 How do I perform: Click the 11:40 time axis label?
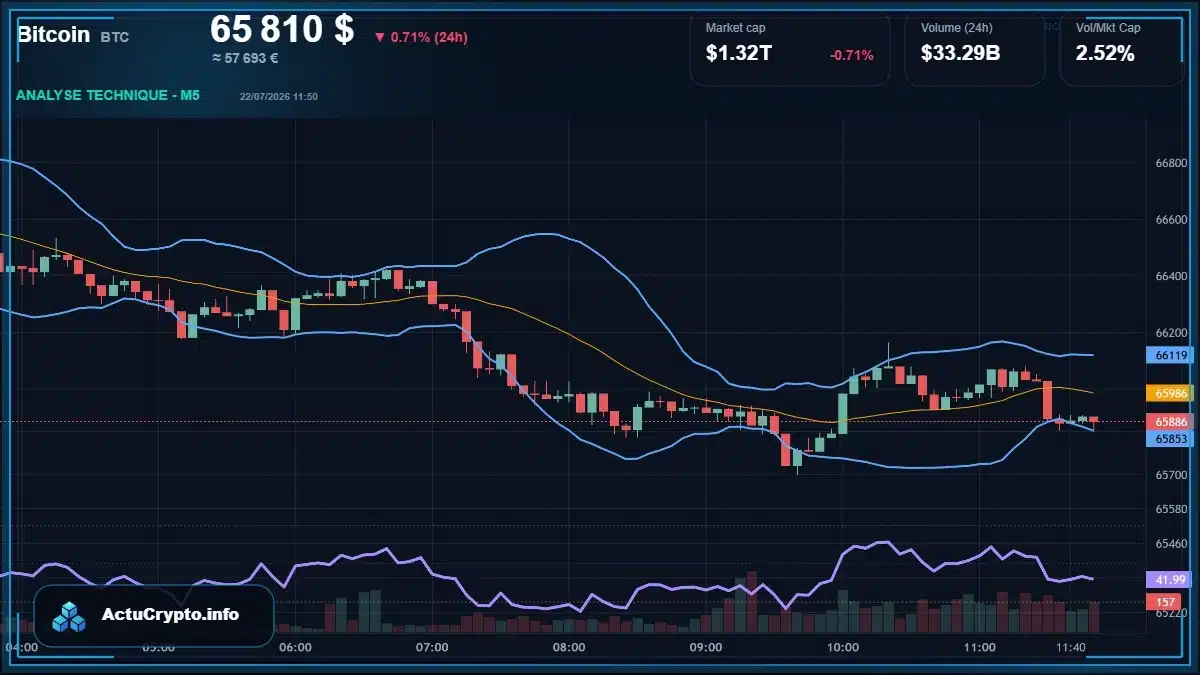point(1071,647)
